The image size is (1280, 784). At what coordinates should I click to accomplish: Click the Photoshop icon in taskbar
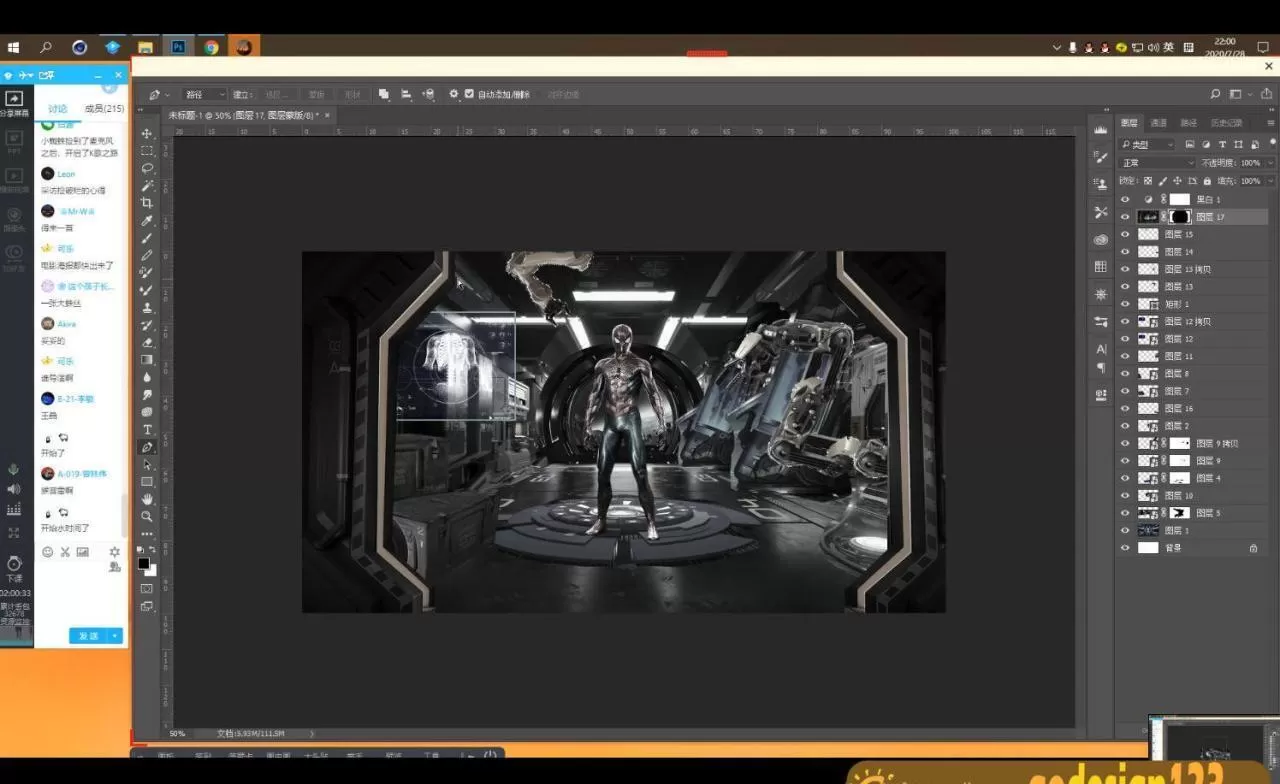[x=178, y=47]
